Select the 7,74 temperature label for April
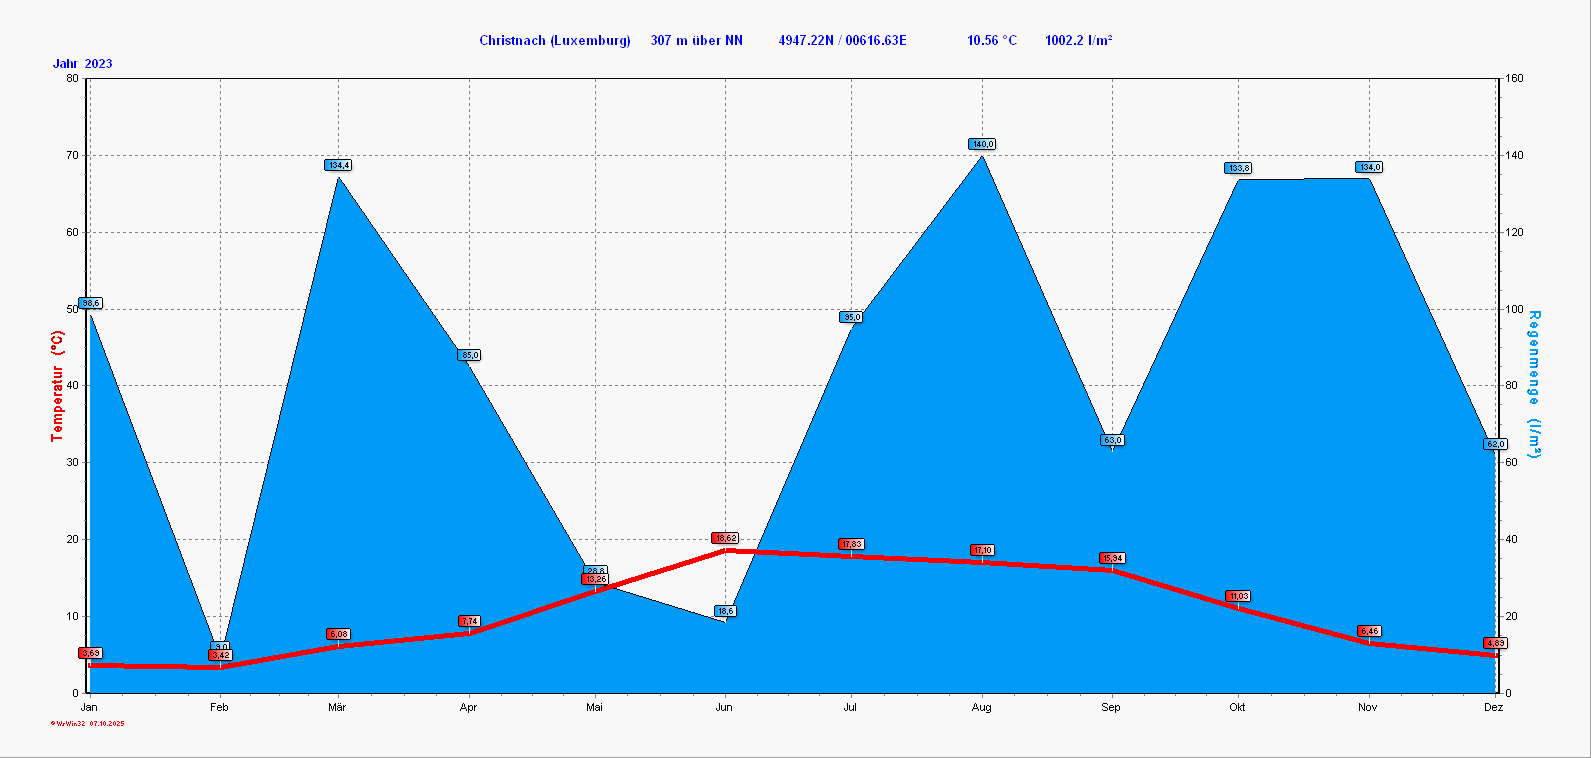The height and width of the screenshot is (758, 1591). pyautogui.click(x=469, y=621)
